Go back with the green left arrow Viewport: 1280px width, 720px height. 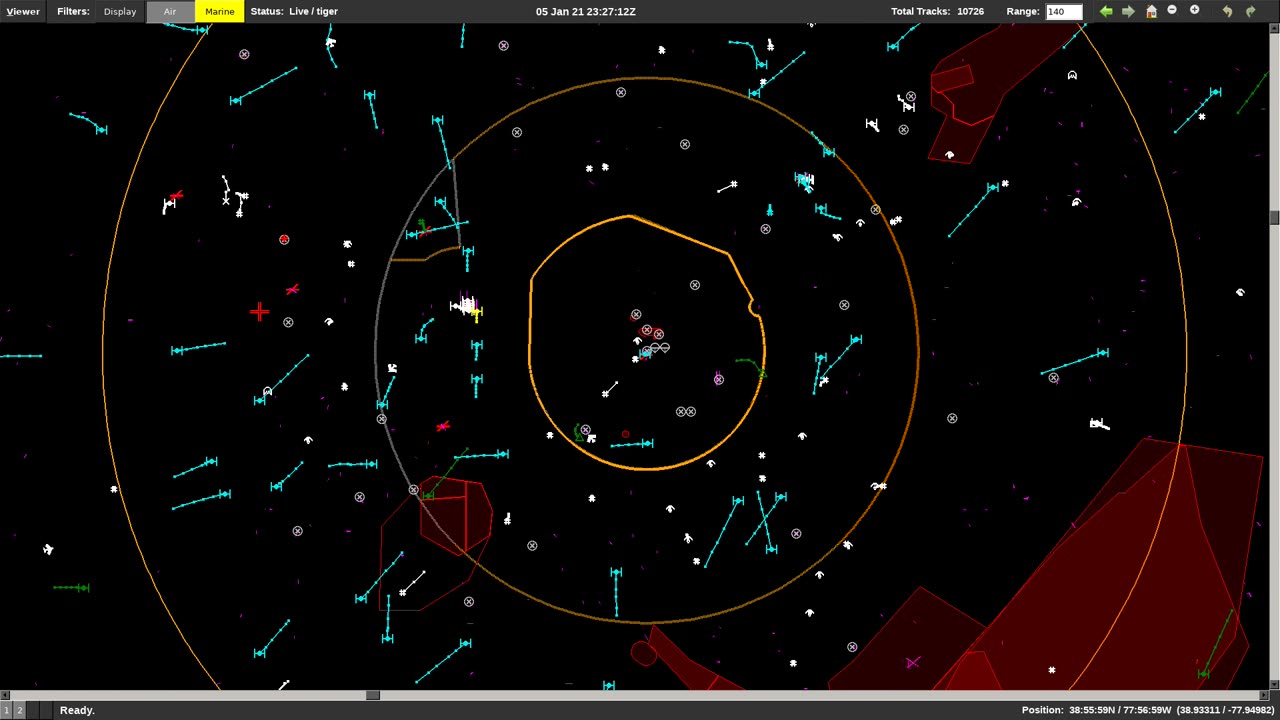tap(1106, 11)
